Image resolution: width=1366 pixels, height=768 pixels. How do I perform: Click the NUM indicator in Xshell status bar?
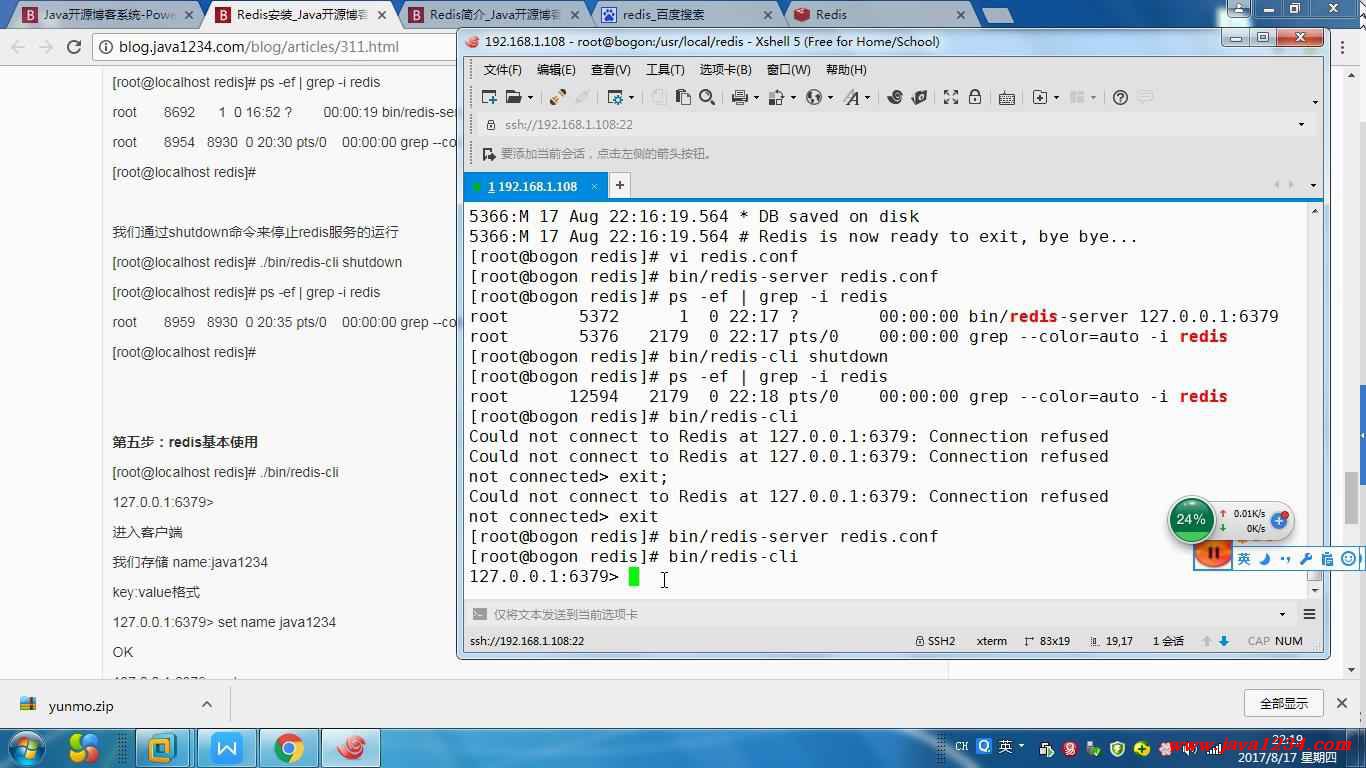tap(1289, 641)
